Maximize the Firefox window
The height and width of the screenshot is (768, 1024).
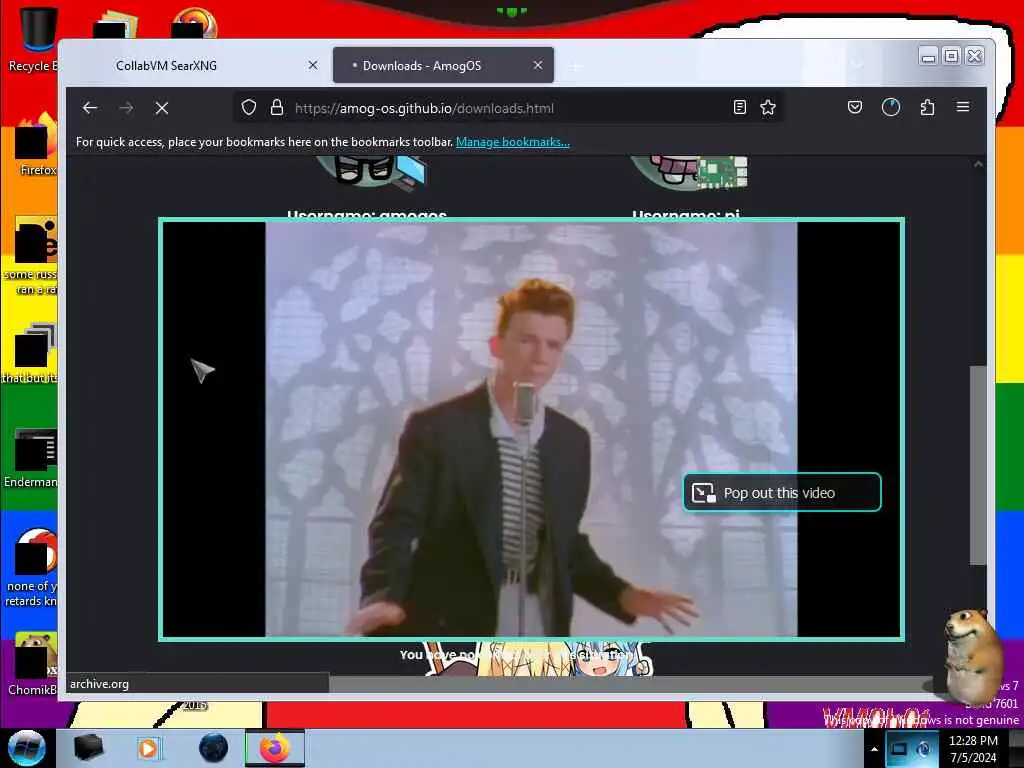(952, 56)
